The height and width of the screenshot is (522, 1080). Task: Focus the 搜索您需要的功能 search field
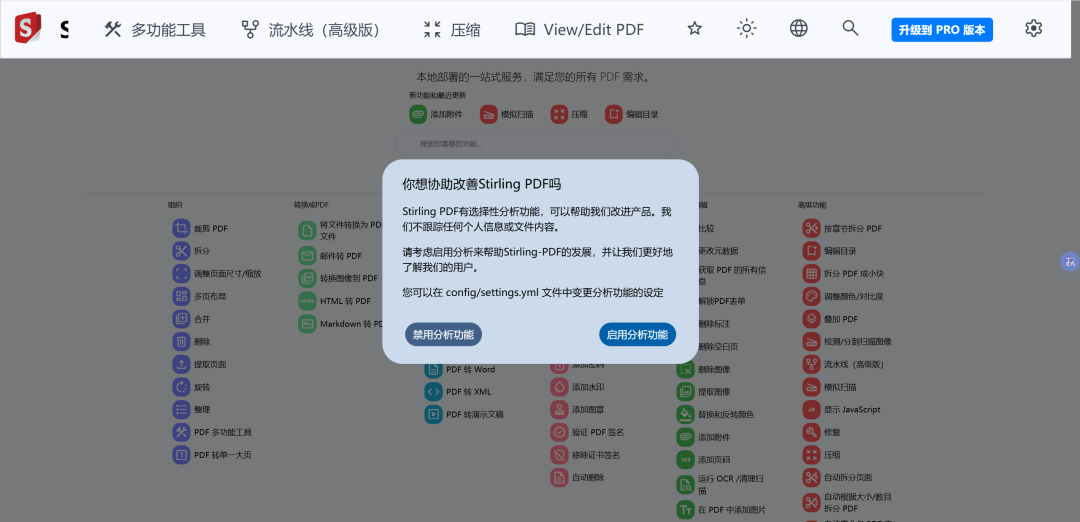(x=534, y=144)
